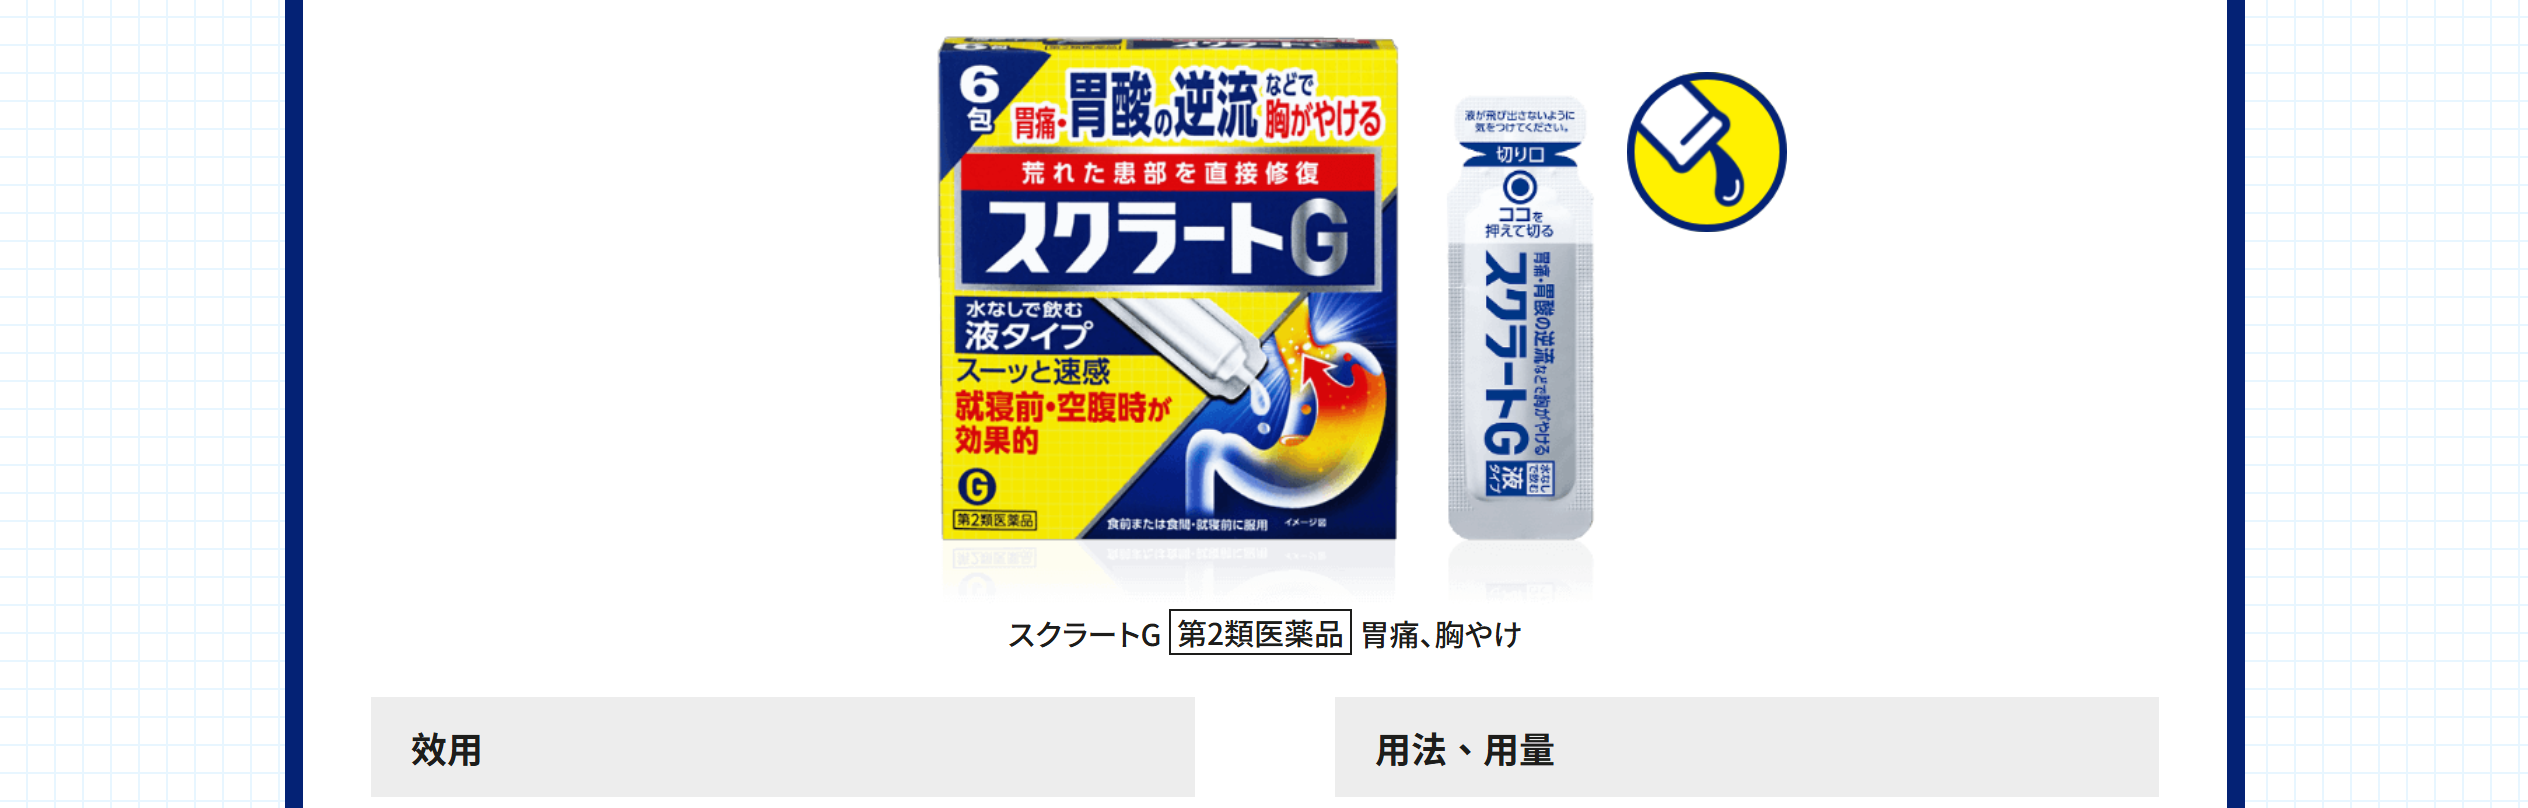This screenshot has width=2528, height=808.
Task: Click the 就寝前・空腹時が効果的 red text
Action: pyautogui.click(x=1062, y=423)
